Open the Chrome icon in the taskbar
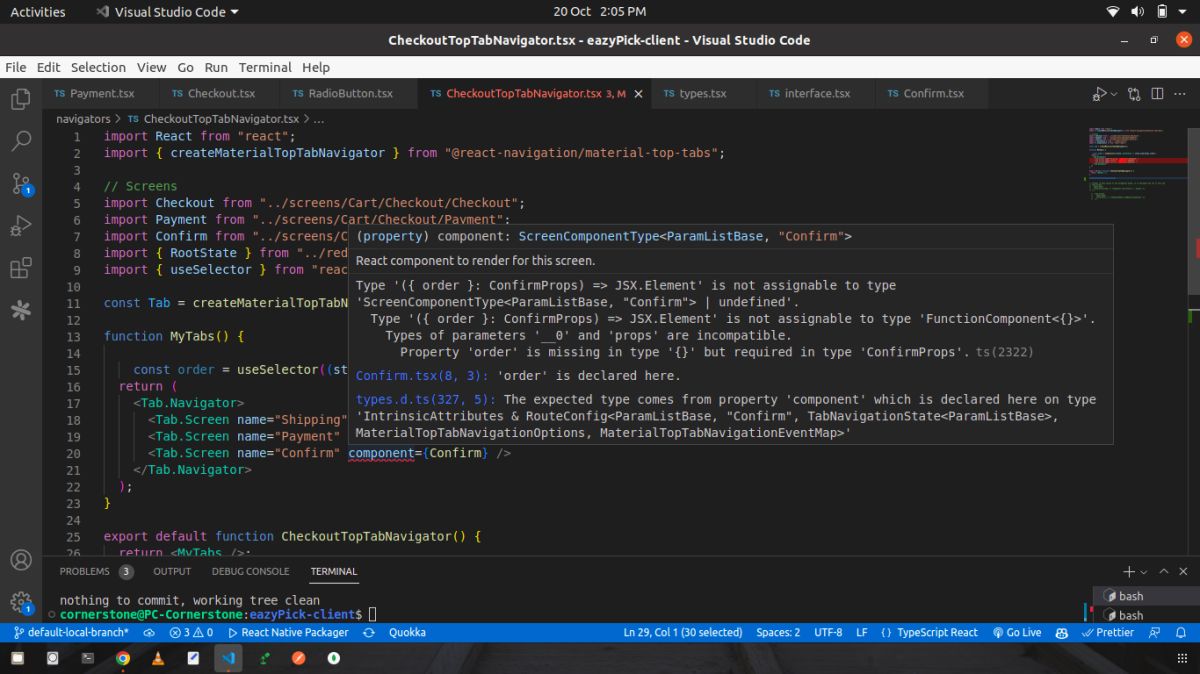Screen dimensions: 1200x674 tap(122, 658)
